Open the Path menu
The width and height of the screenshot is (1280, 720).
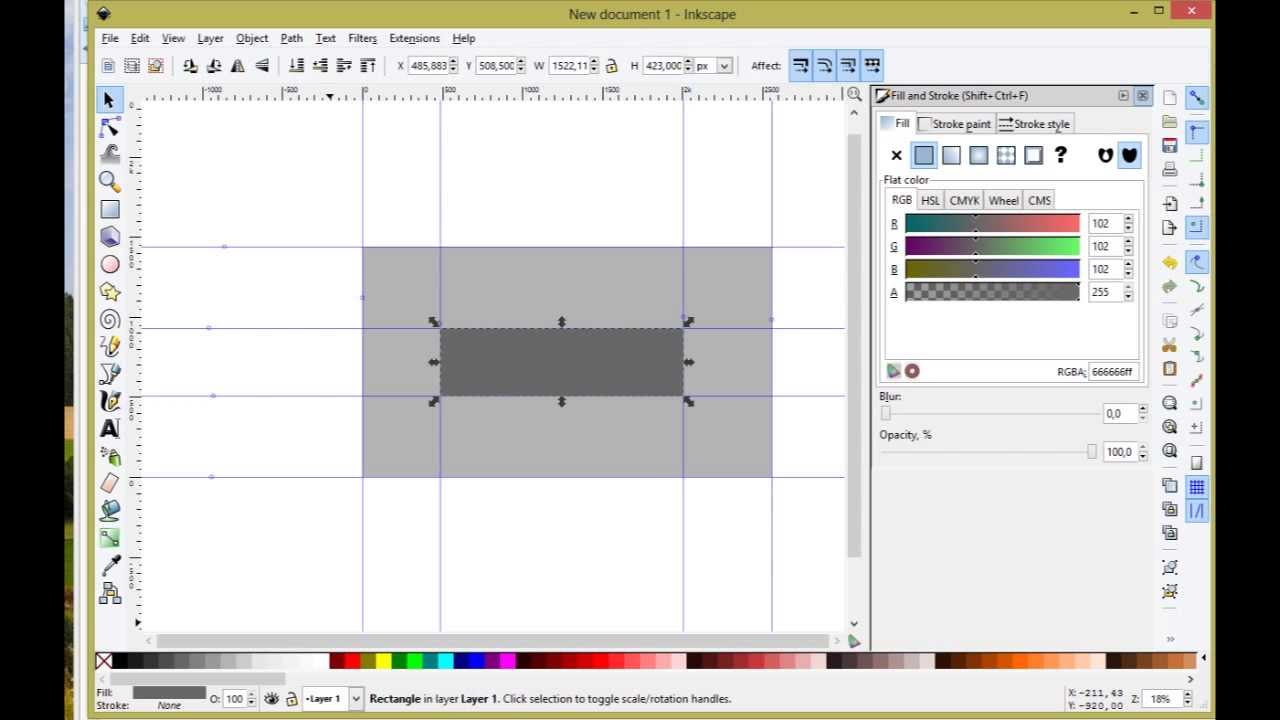pyautogui.click(x=291, y=38)
